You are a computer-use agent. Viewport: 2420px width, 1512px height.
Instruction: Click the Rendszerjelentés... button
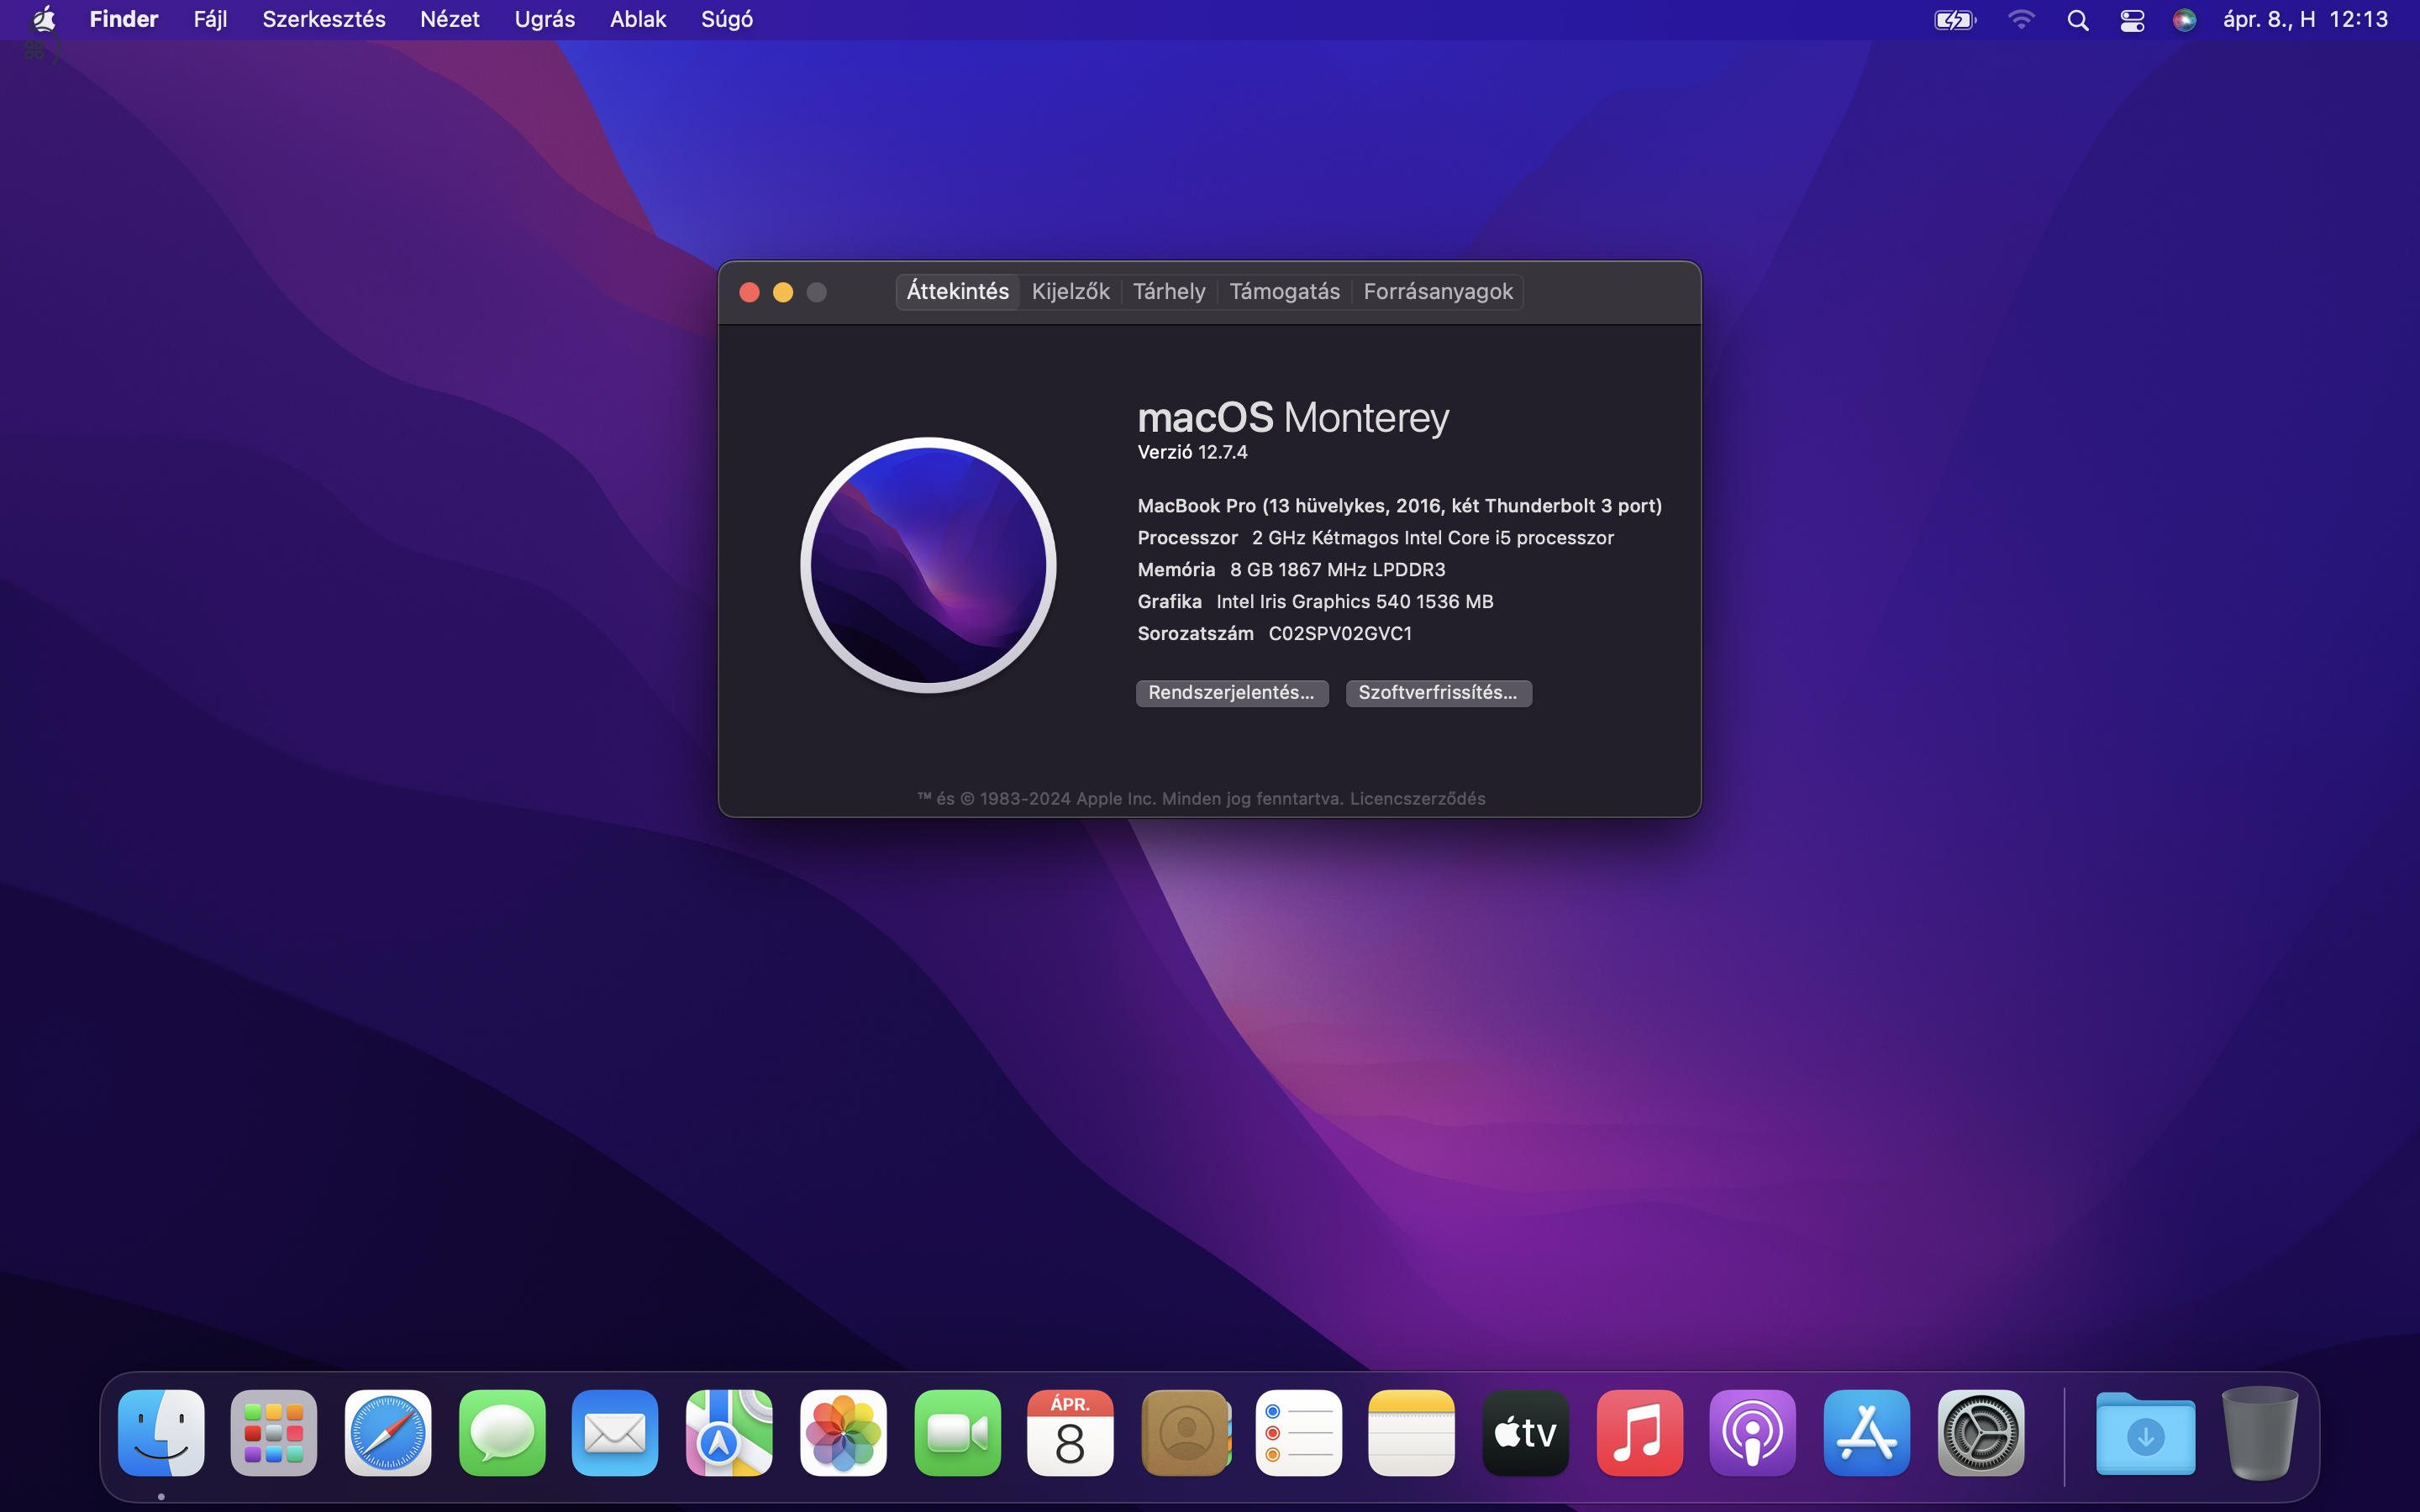coord(1231,692)
